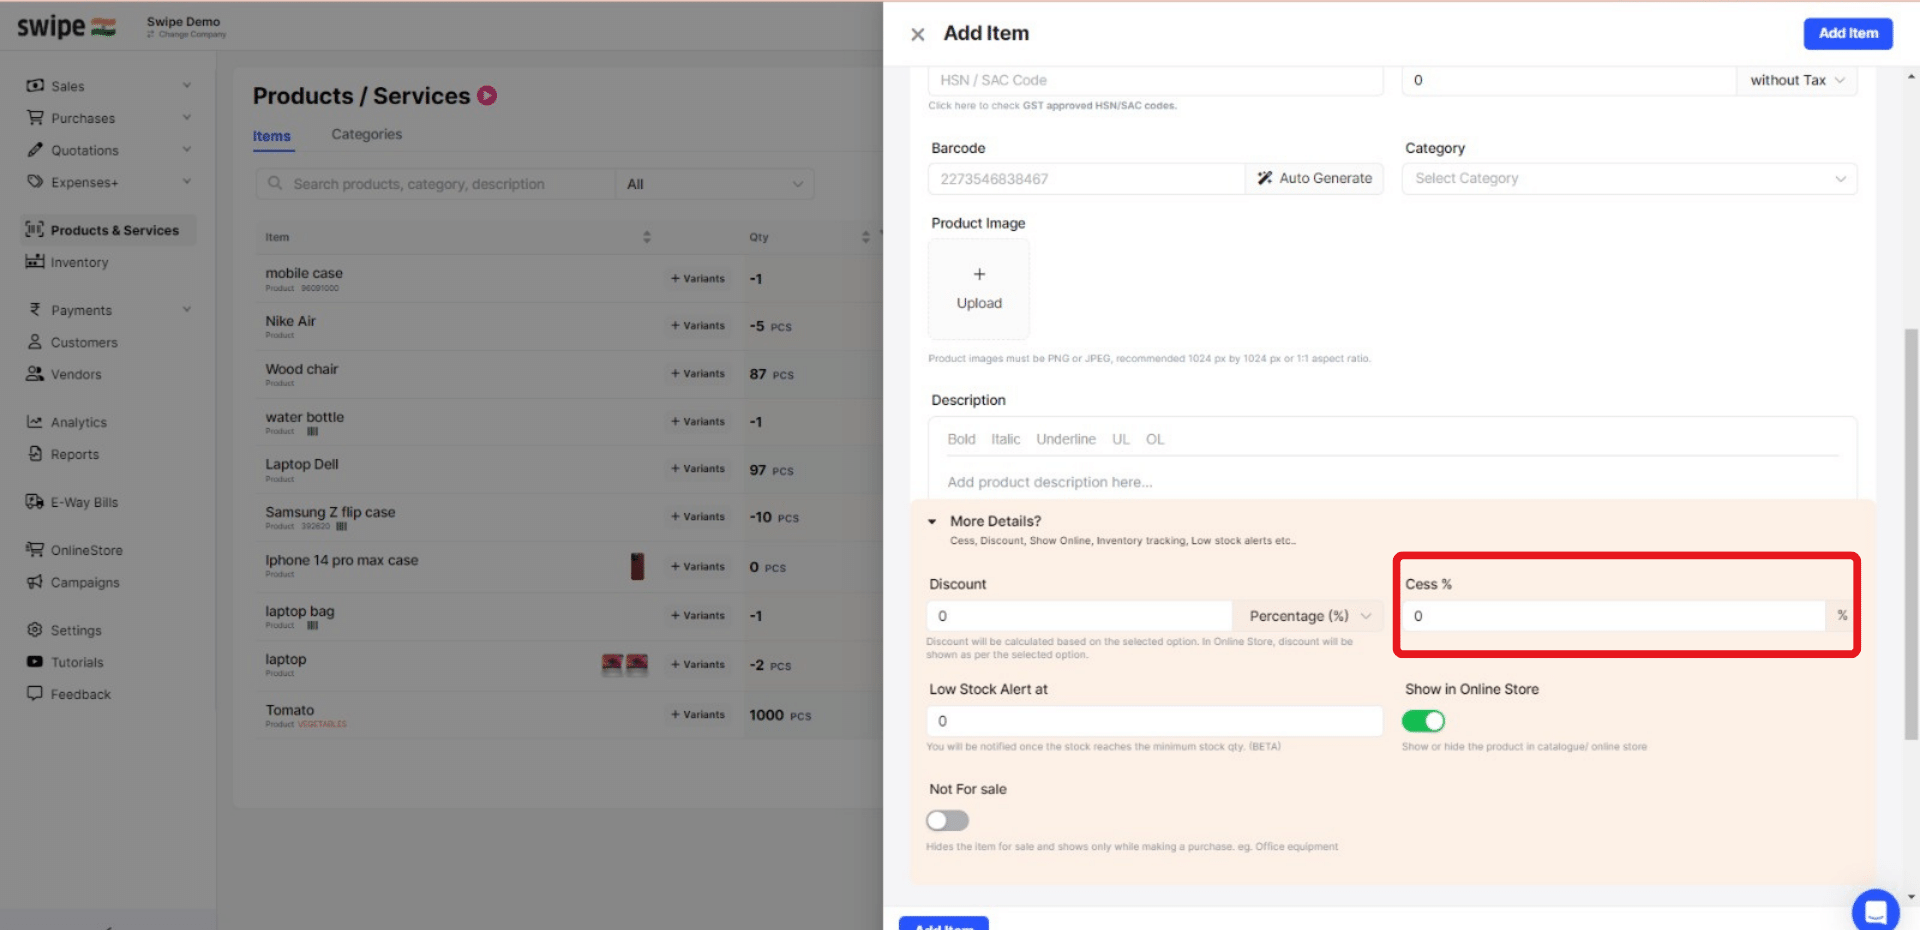
Task: Click the E-Way Bills truck icon
Action: point(35,502)
